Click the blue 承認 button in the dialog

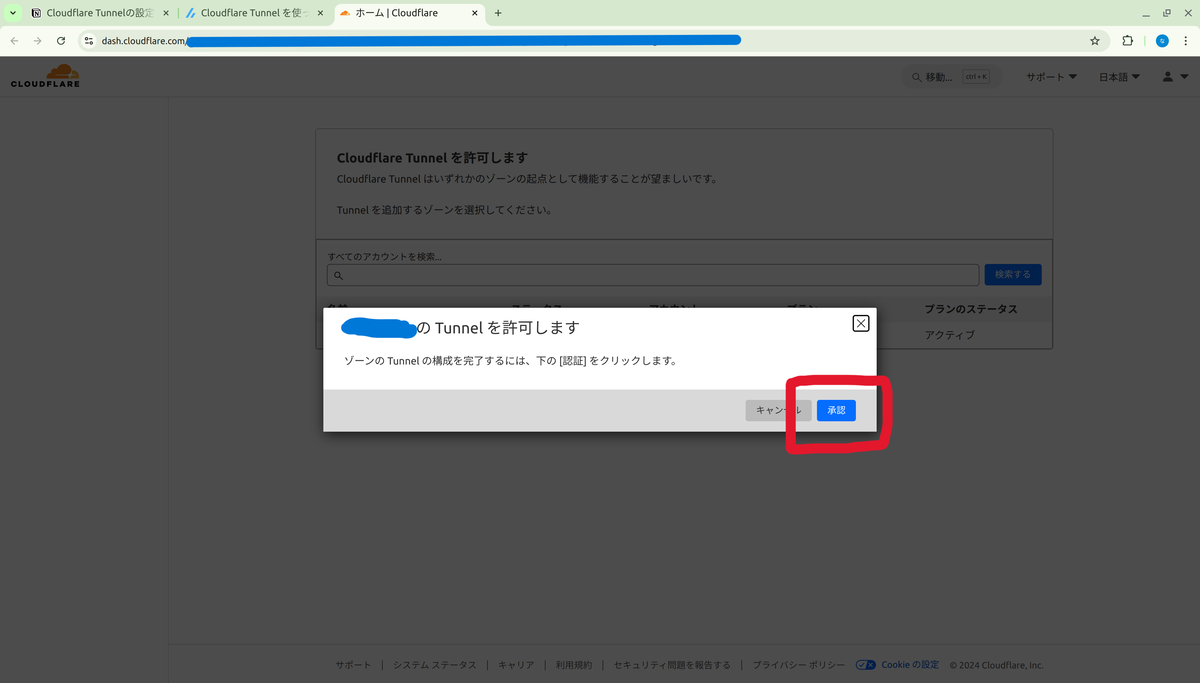click(x=836, y=410)
